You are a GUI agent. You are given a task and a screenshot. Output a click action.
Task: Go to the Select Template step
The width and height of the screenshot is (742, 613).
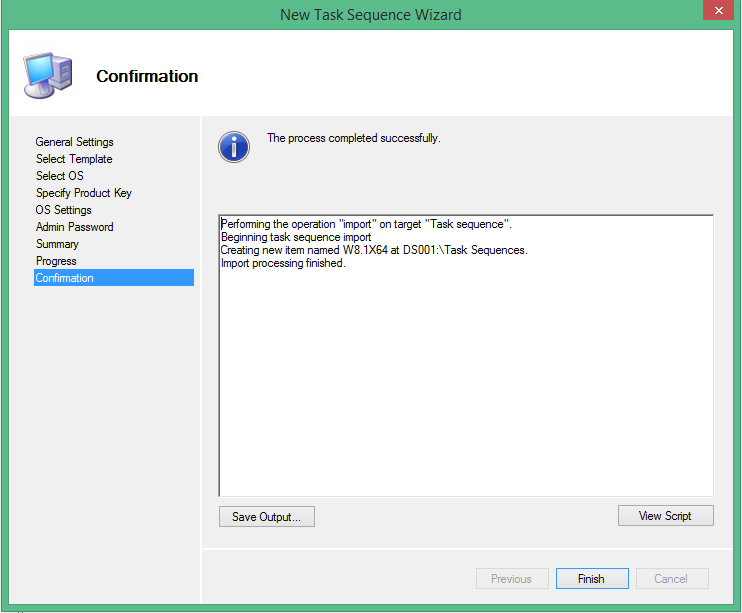[74, 159]
